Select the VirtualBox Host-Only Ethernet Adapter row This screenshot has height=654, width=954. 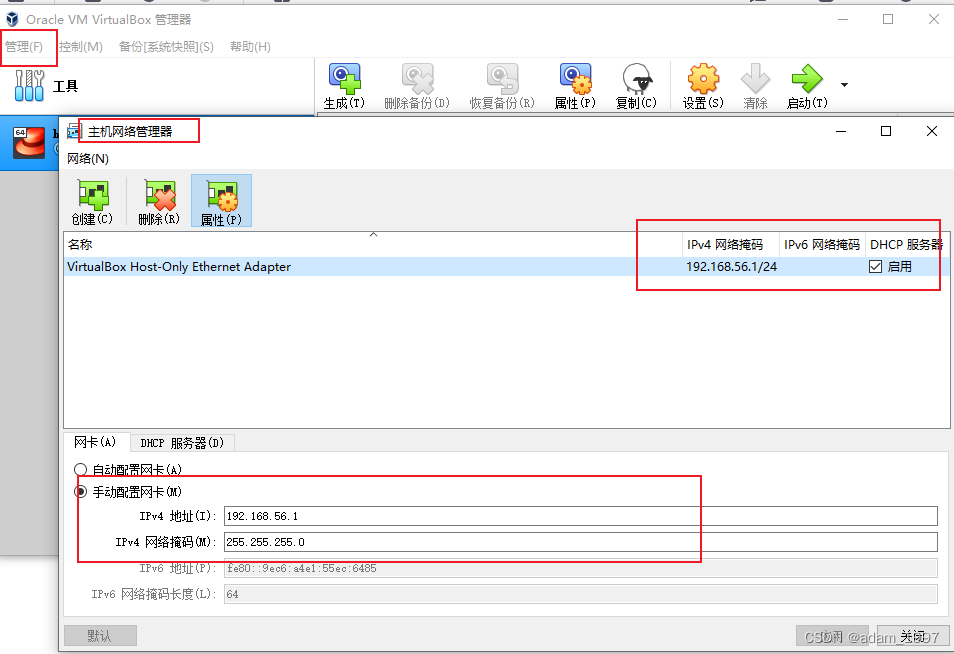300,266
